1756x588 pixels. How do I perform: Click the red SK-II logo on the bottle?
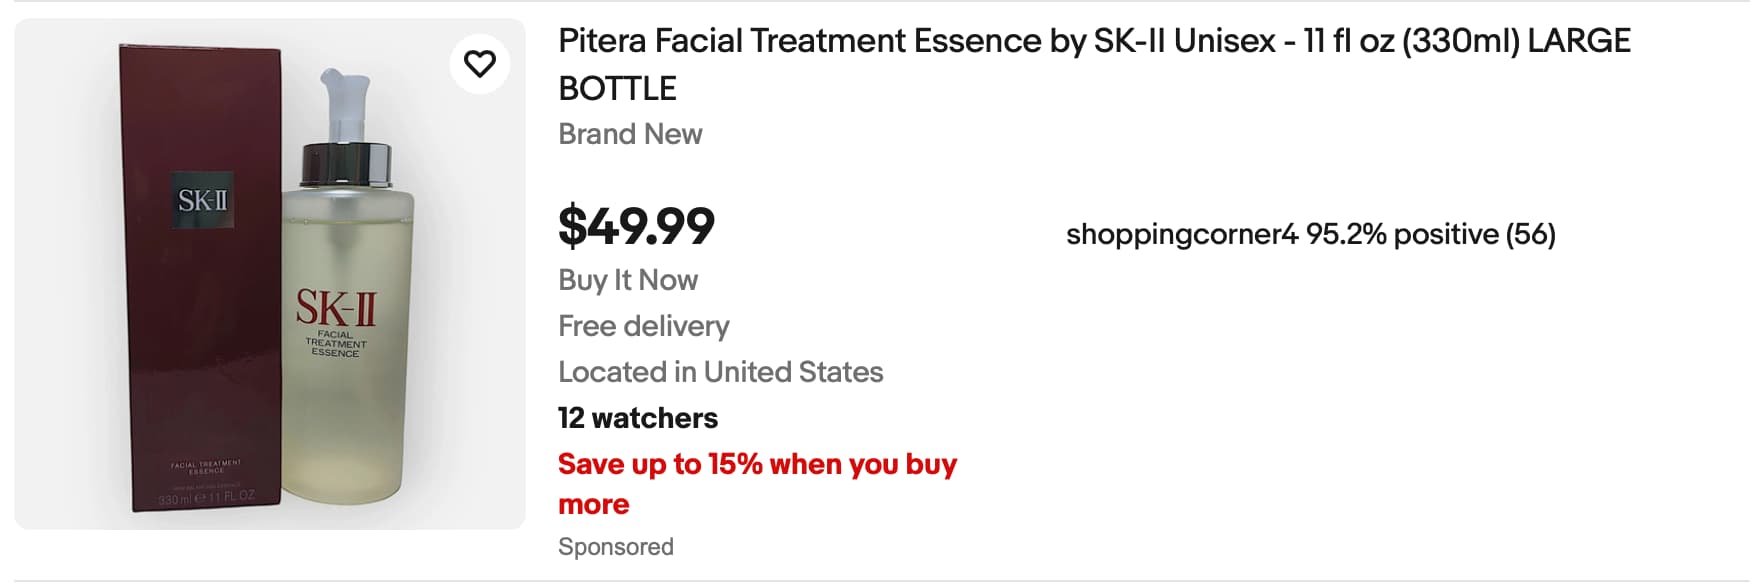tap(335, 308)
